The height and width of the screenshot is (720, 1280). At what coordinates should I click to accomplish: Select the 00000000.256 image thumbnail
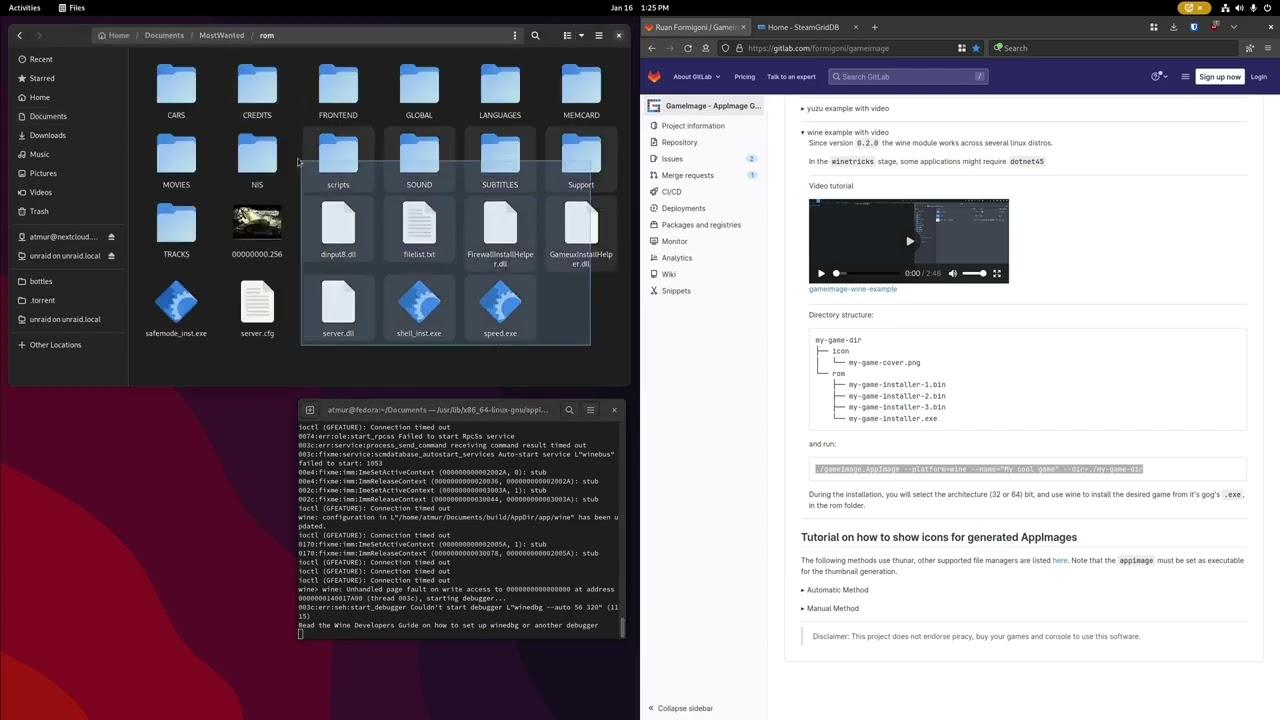257,223
